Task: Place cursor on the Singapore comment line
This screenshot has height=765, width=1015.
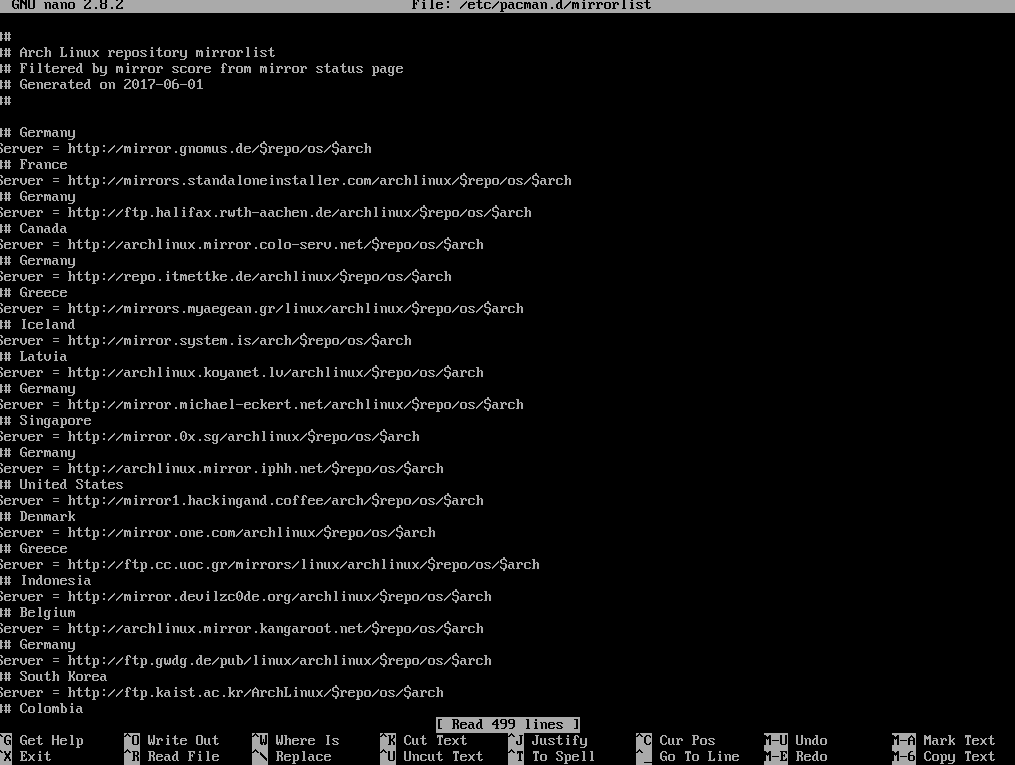Action: (46, 421)
